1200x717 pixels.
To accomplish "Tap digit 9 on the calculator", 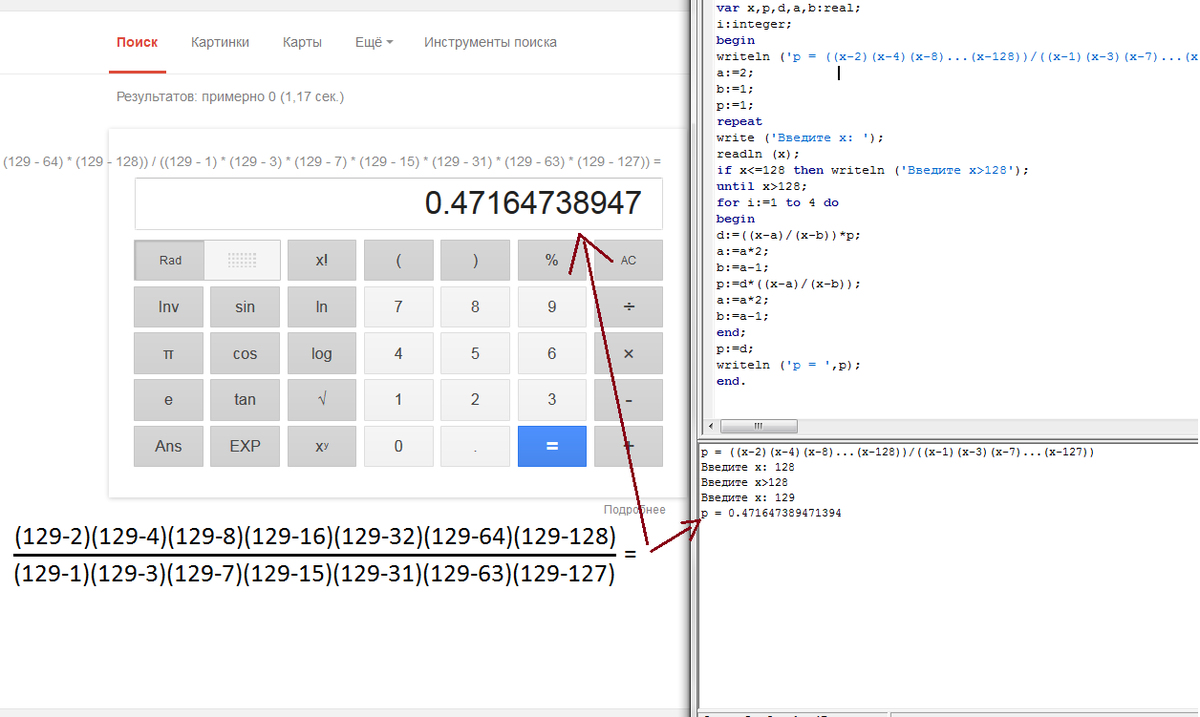I will 552,307.
